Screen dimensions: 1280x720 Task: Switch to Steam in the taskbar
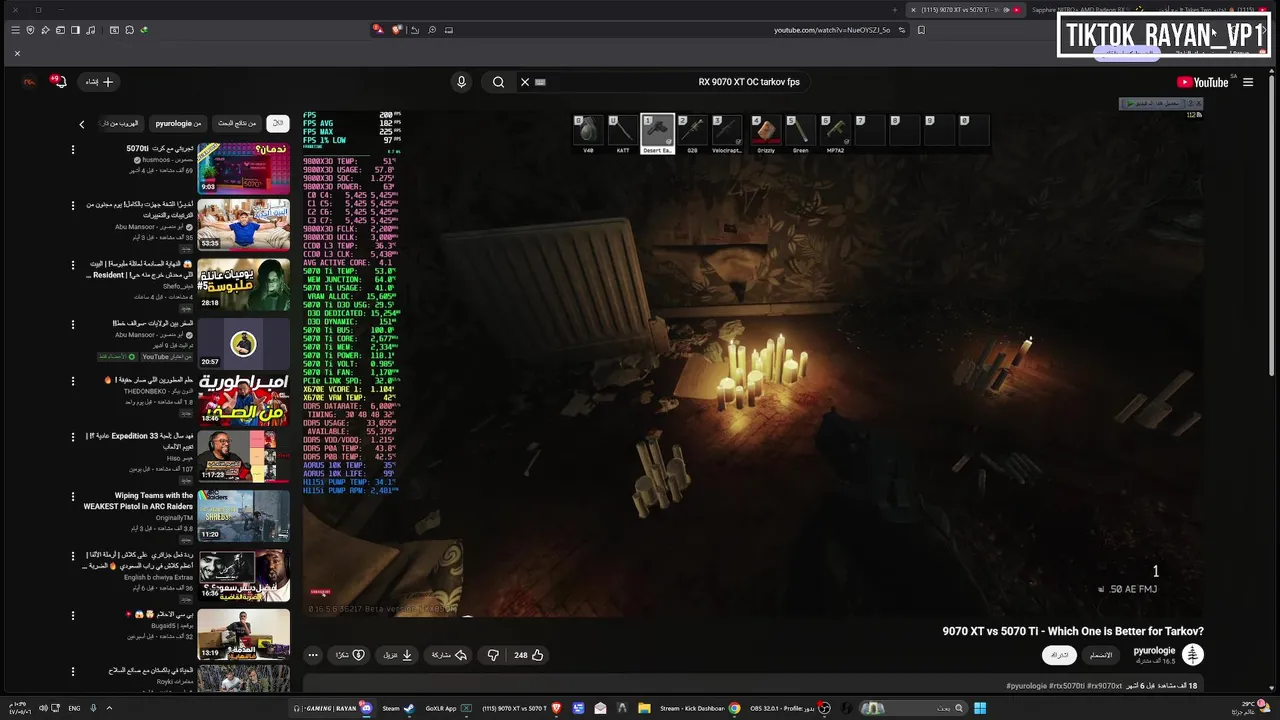(x=399, y=708)
